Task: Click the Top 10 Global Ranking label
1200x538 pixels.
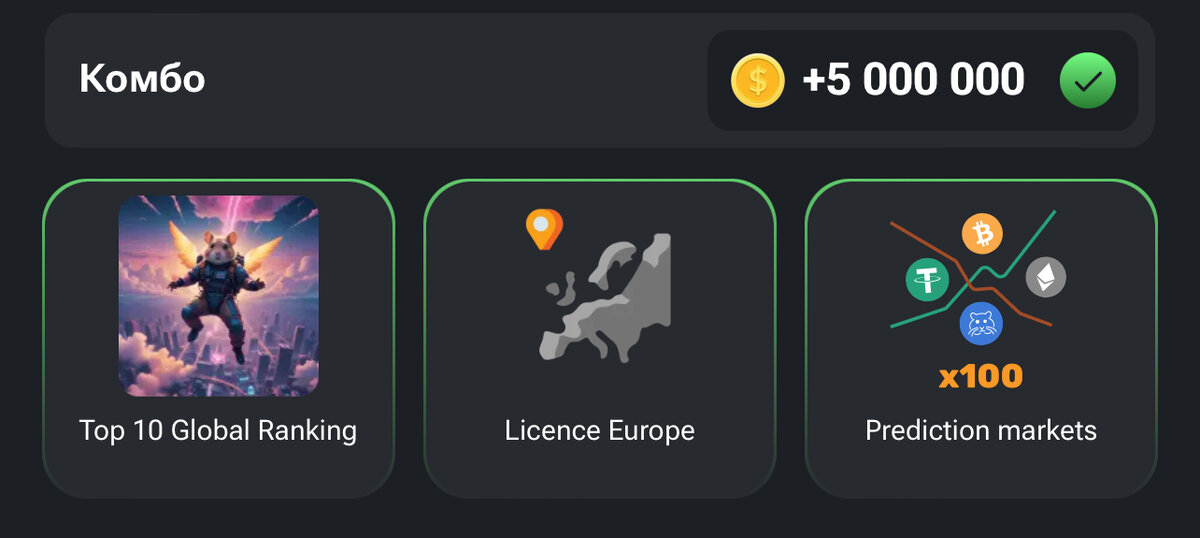Action: pos(218,431)
